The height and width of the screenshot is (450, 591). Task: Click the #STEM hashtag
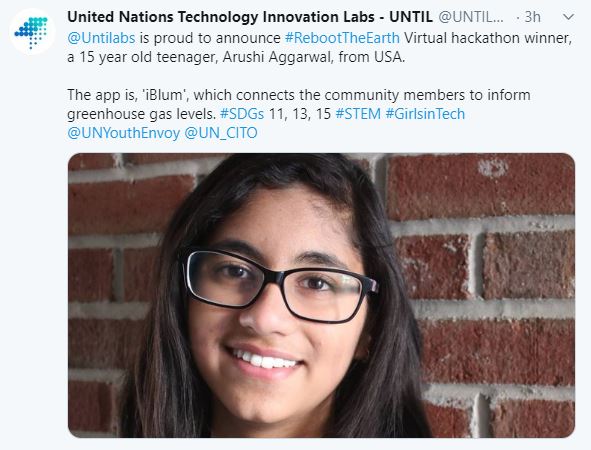click(x=358, y=114)
